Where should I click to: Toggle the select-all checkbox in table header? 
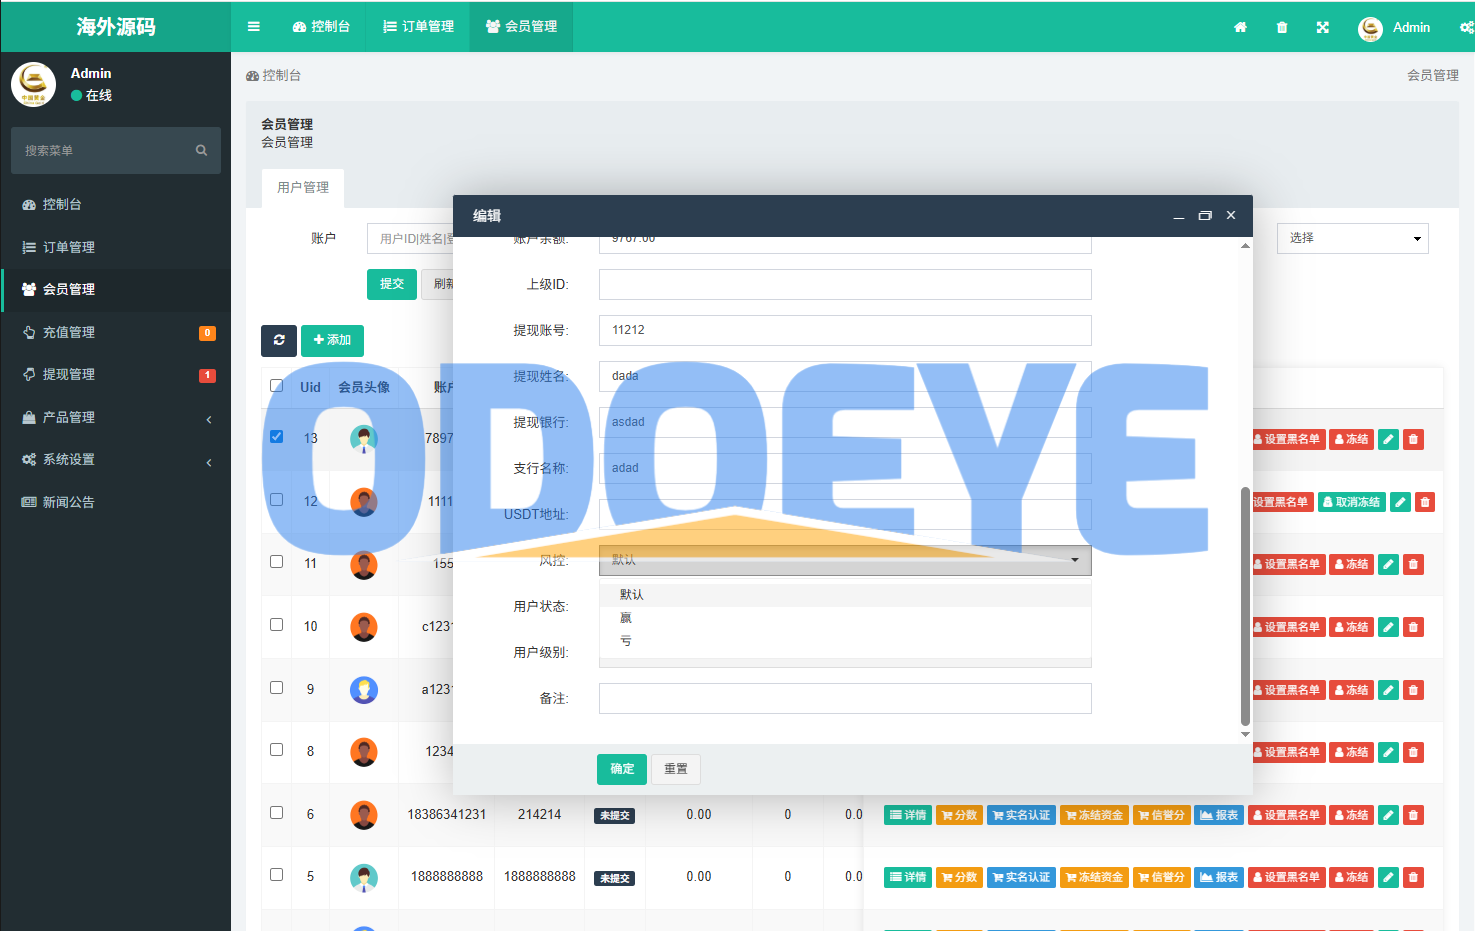tap(277, 386)
